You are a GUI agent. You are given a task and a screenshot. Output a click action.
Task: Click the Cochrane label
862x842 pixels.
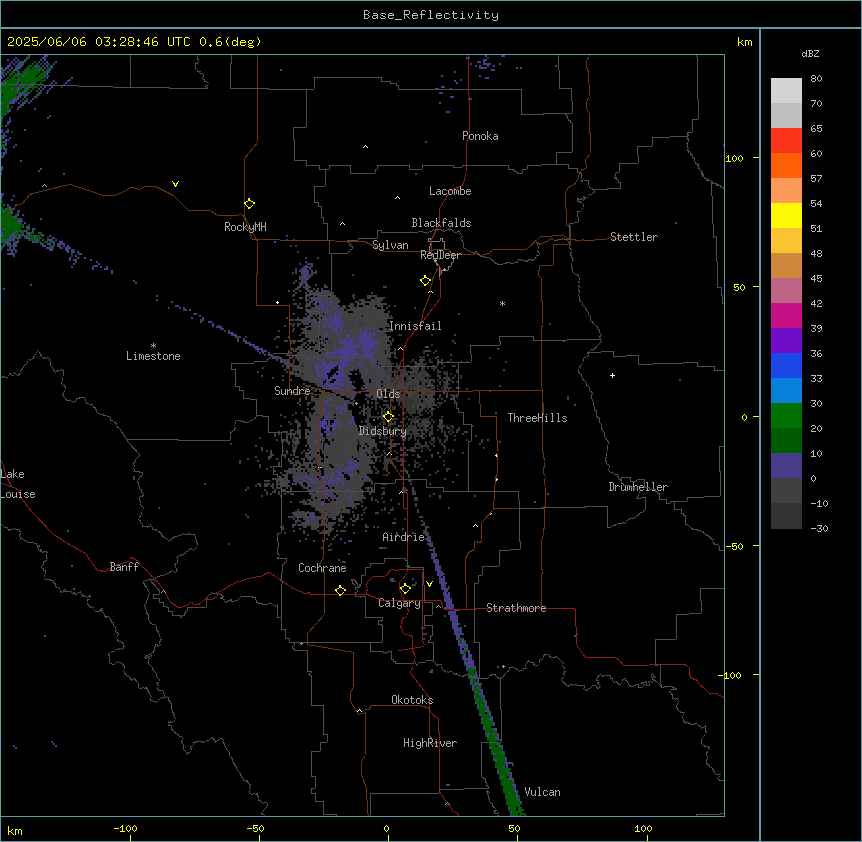click(x=322, y=568)
